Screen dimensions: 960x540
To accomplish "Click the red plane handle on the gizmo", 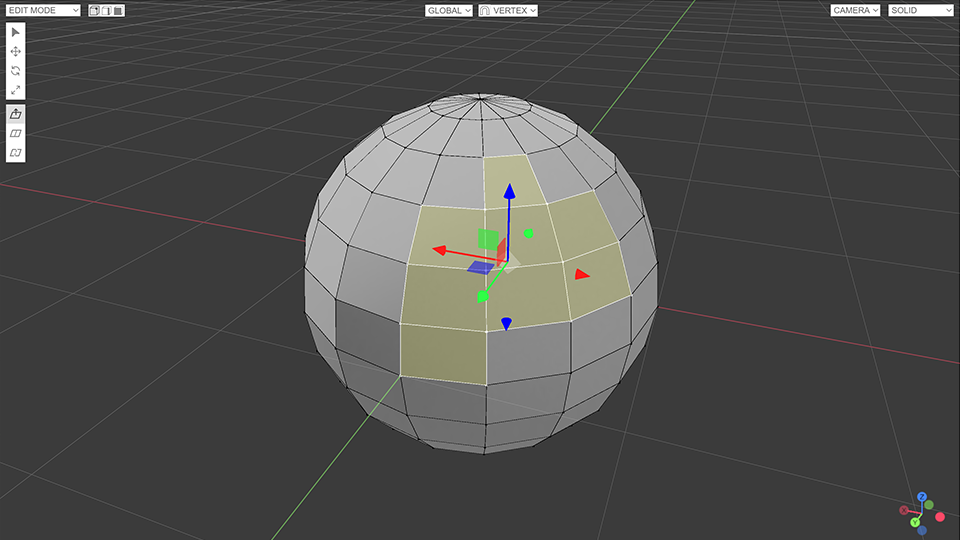I will [501, 251].
